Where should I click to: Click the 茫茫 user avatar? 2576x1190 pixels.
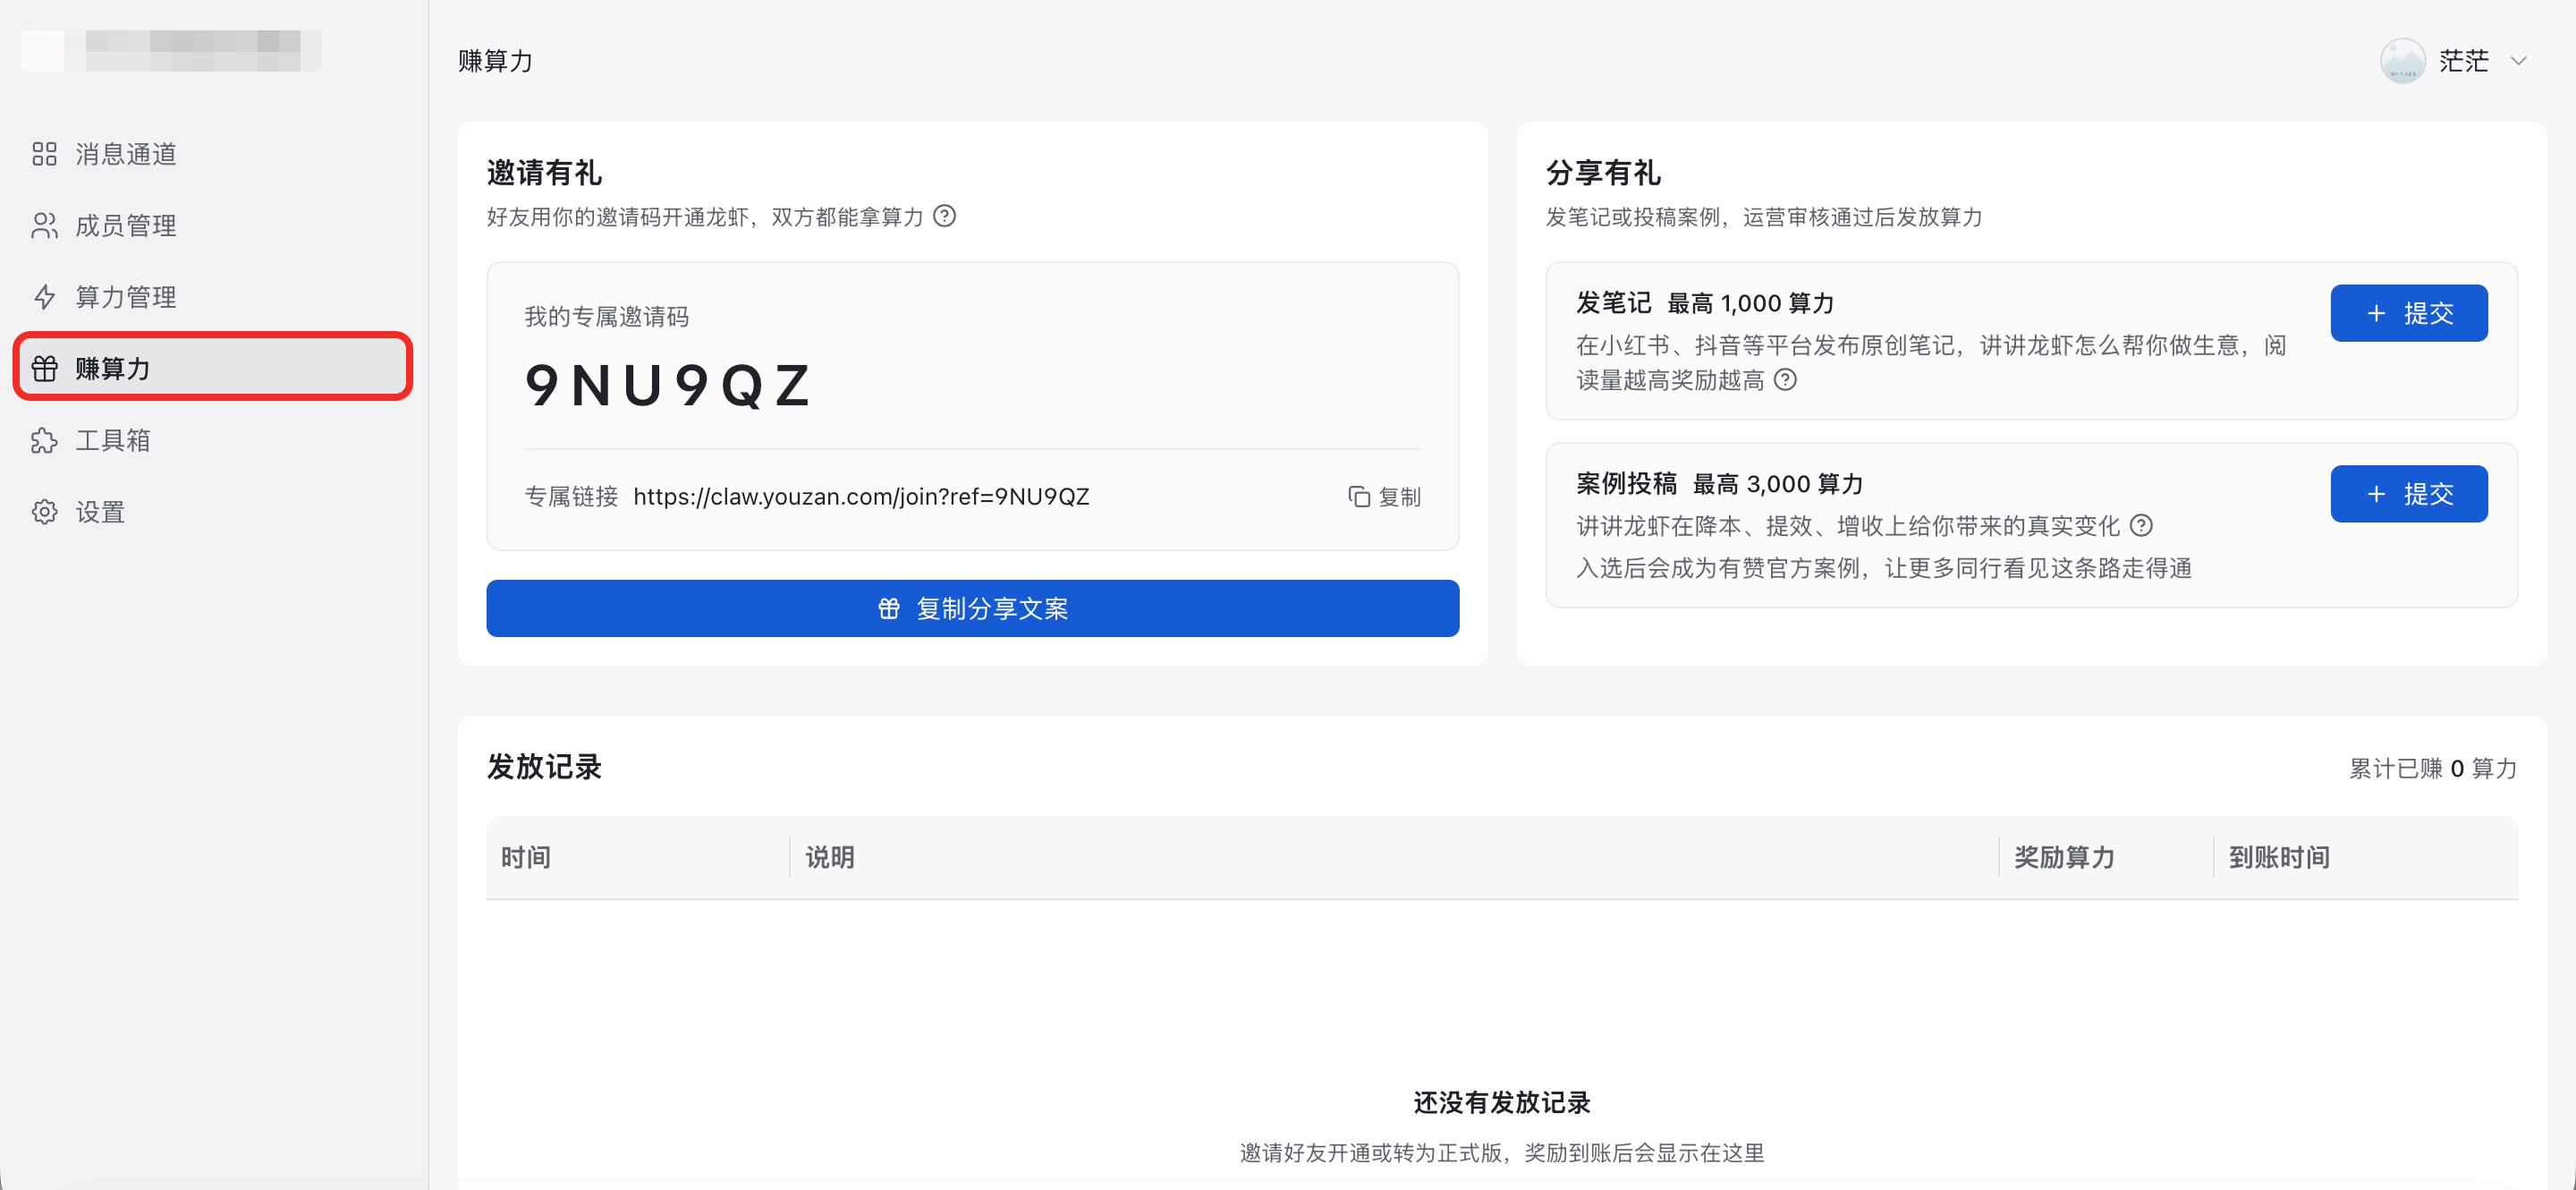pos(2403,61)
